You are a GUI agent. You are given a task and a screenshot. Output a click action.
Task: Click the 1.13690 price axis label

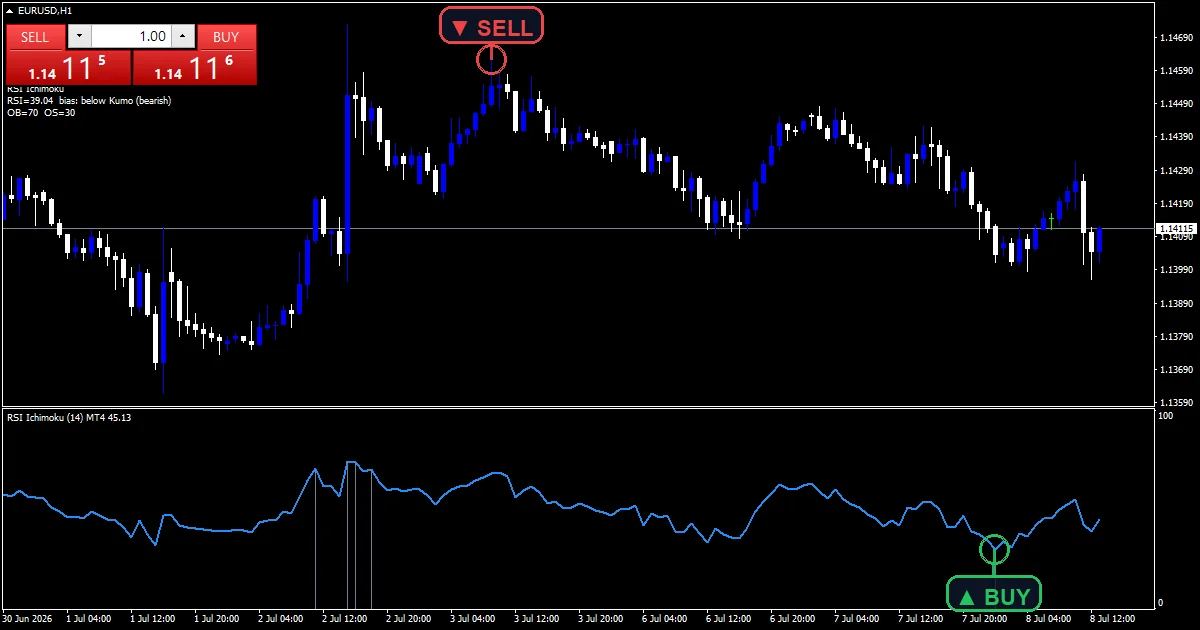tap(1176, 370)
